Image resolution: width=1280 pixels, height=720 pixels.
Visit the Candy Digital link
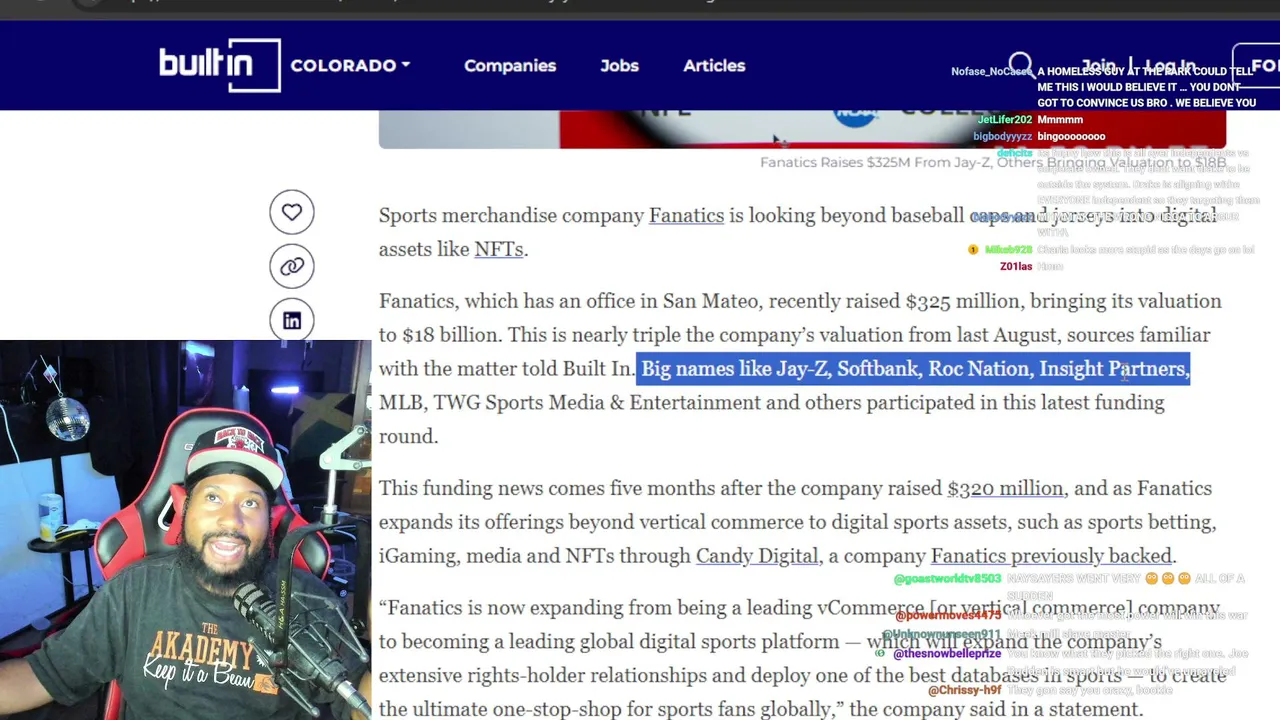[757, 556]
